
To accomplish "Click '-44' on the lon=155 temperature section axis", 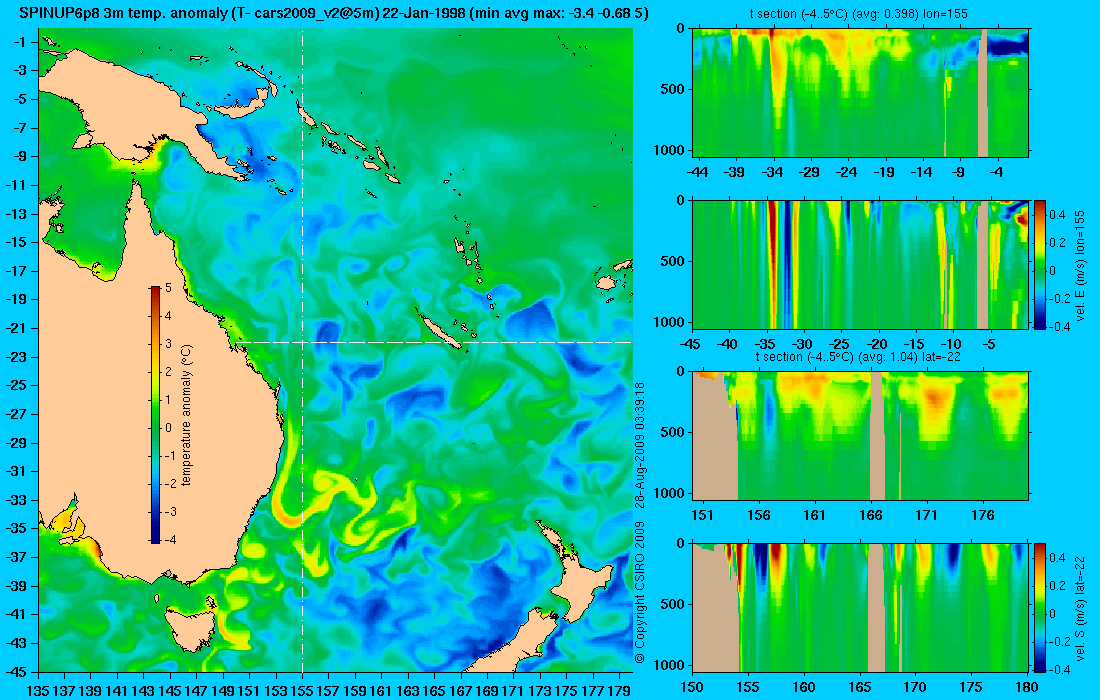I will point(697,172).
